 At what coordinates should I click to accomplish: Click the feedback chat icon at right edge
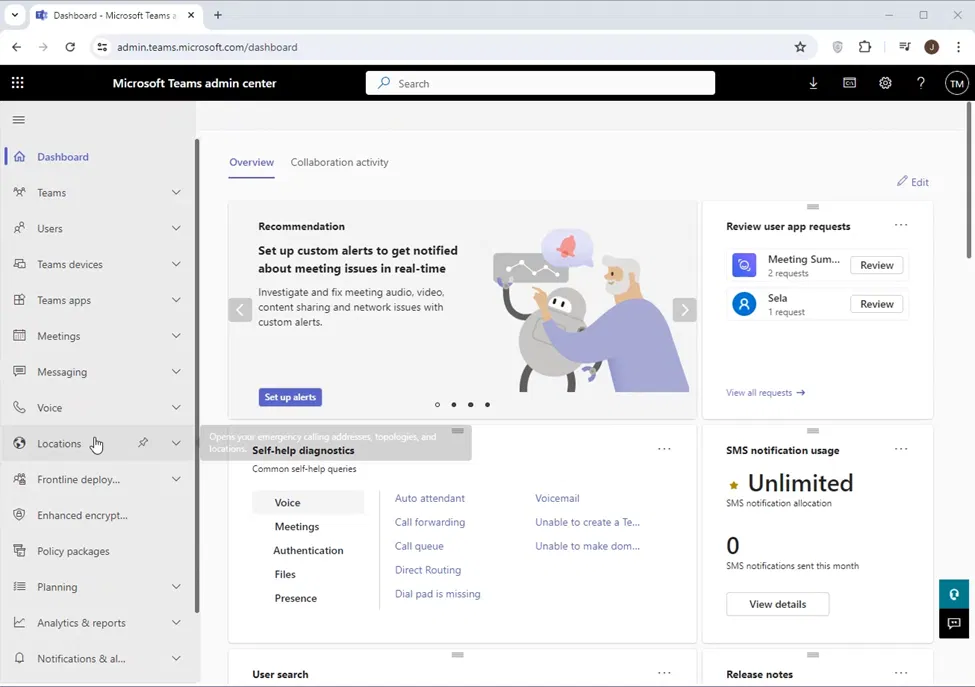point(954,624)
